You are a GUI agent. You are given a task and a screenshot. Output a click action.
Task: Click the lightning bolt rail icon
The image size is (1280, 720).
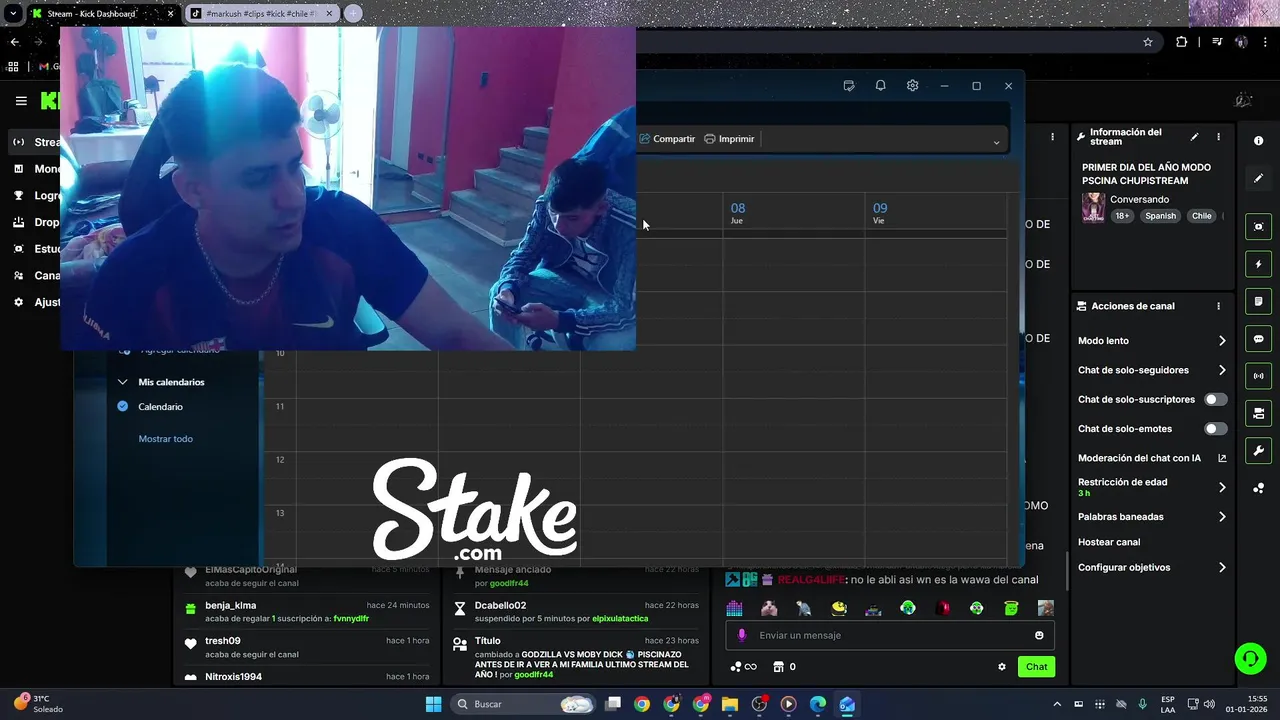1258,264
